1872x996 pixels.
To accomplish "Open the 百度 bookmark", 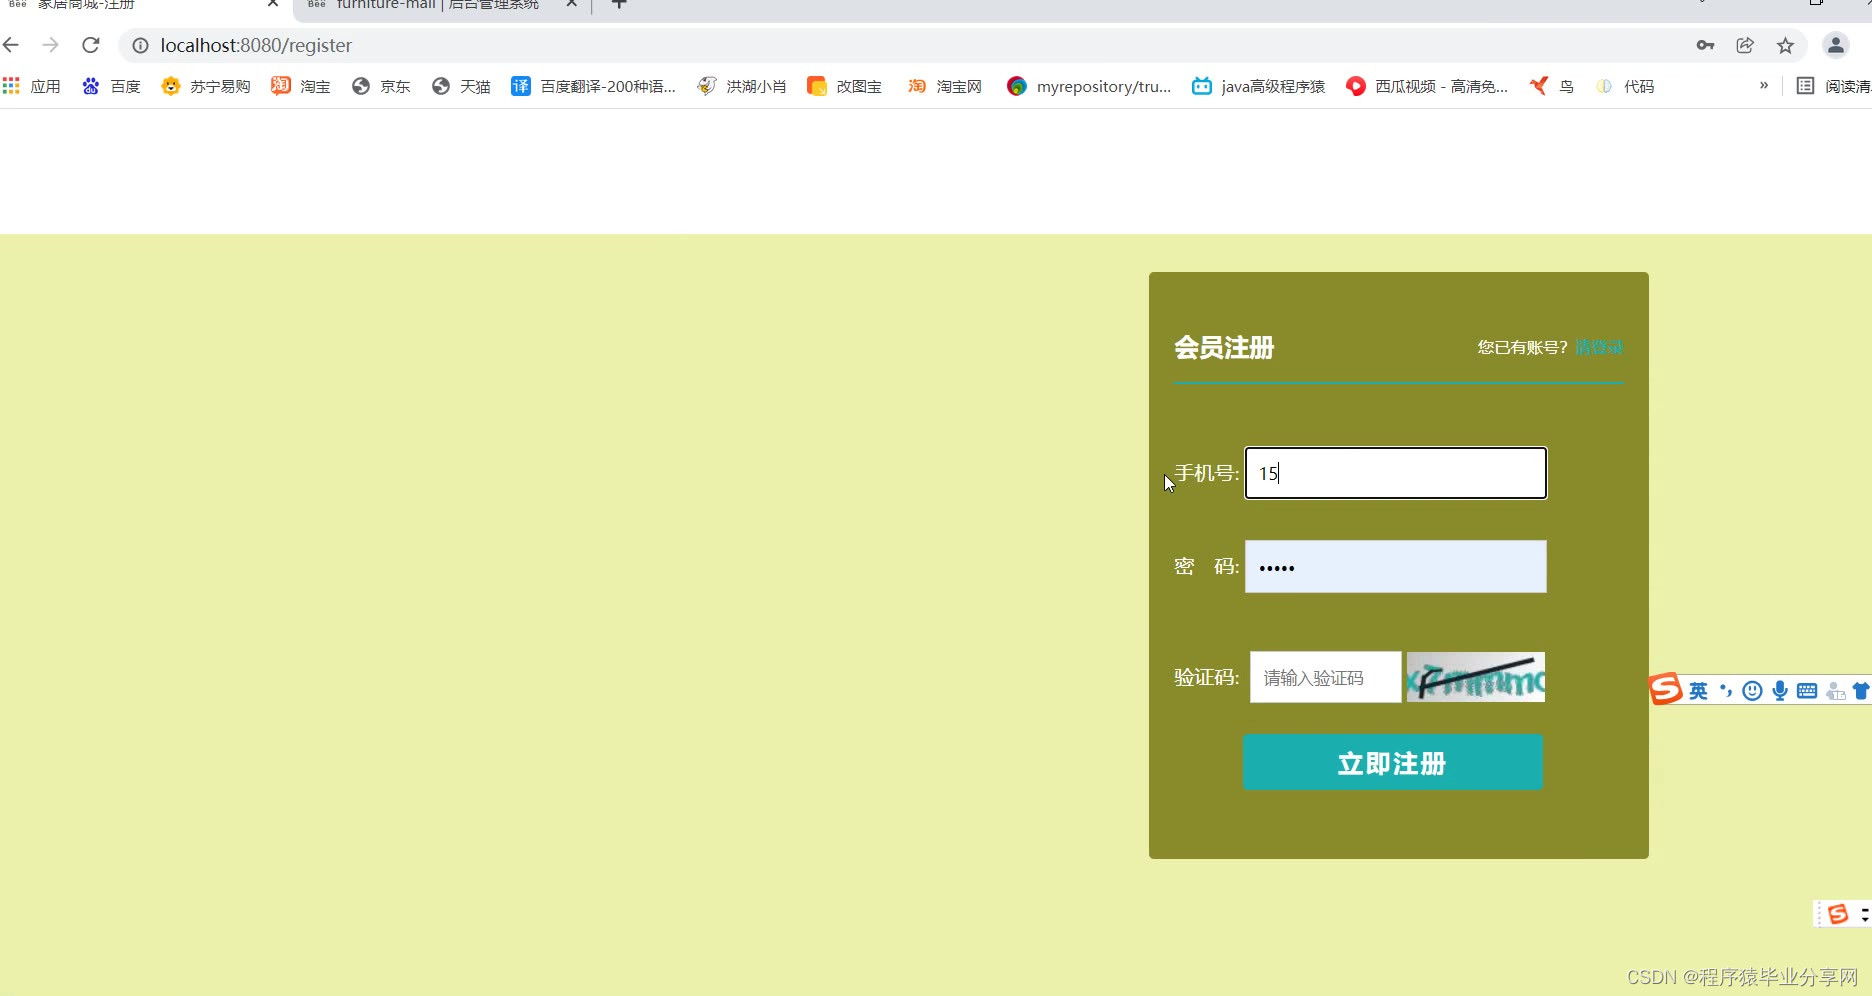I will (x=111, y=86).
